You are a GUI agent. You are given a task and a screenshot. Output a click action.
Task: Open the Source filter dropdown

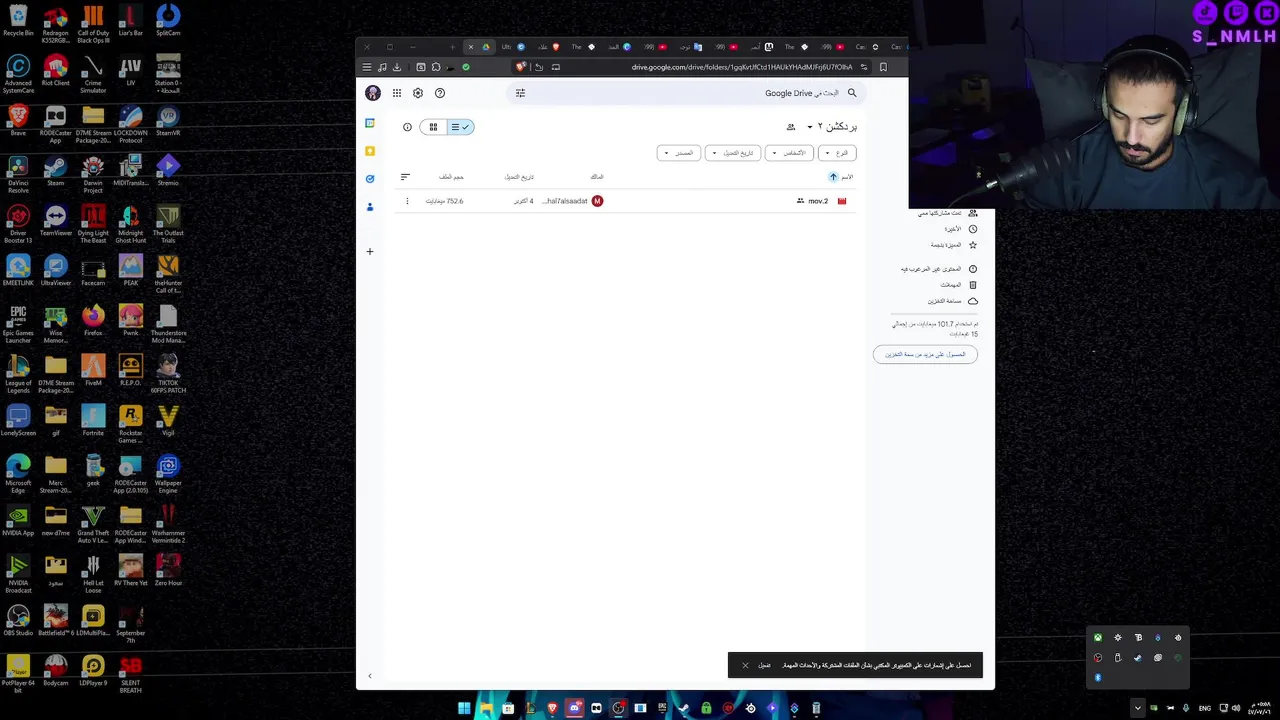click(679, 153)
